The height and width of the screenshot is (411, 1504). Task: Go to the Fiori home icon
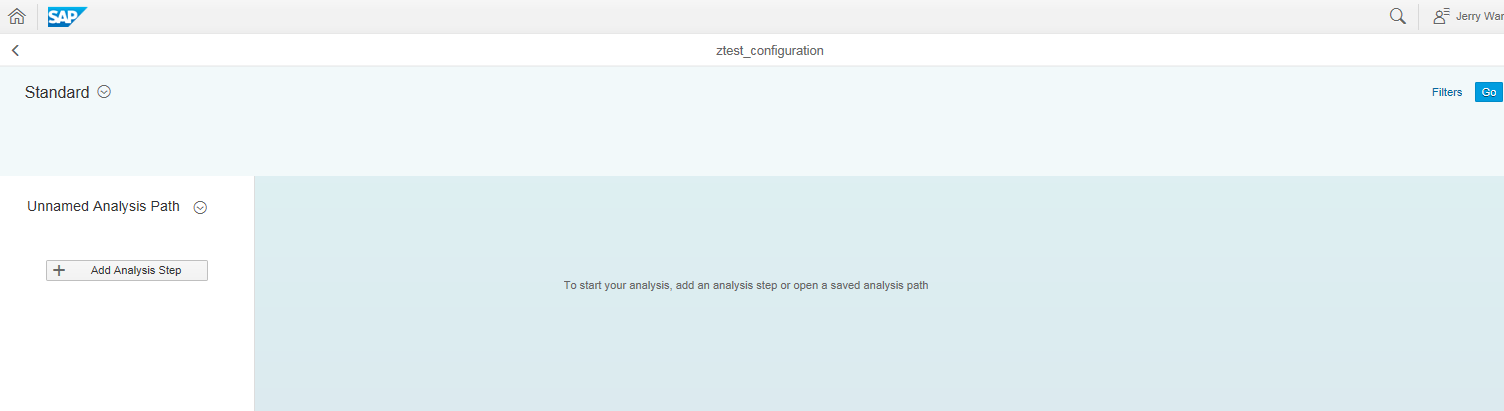click(x=17, y=16)
